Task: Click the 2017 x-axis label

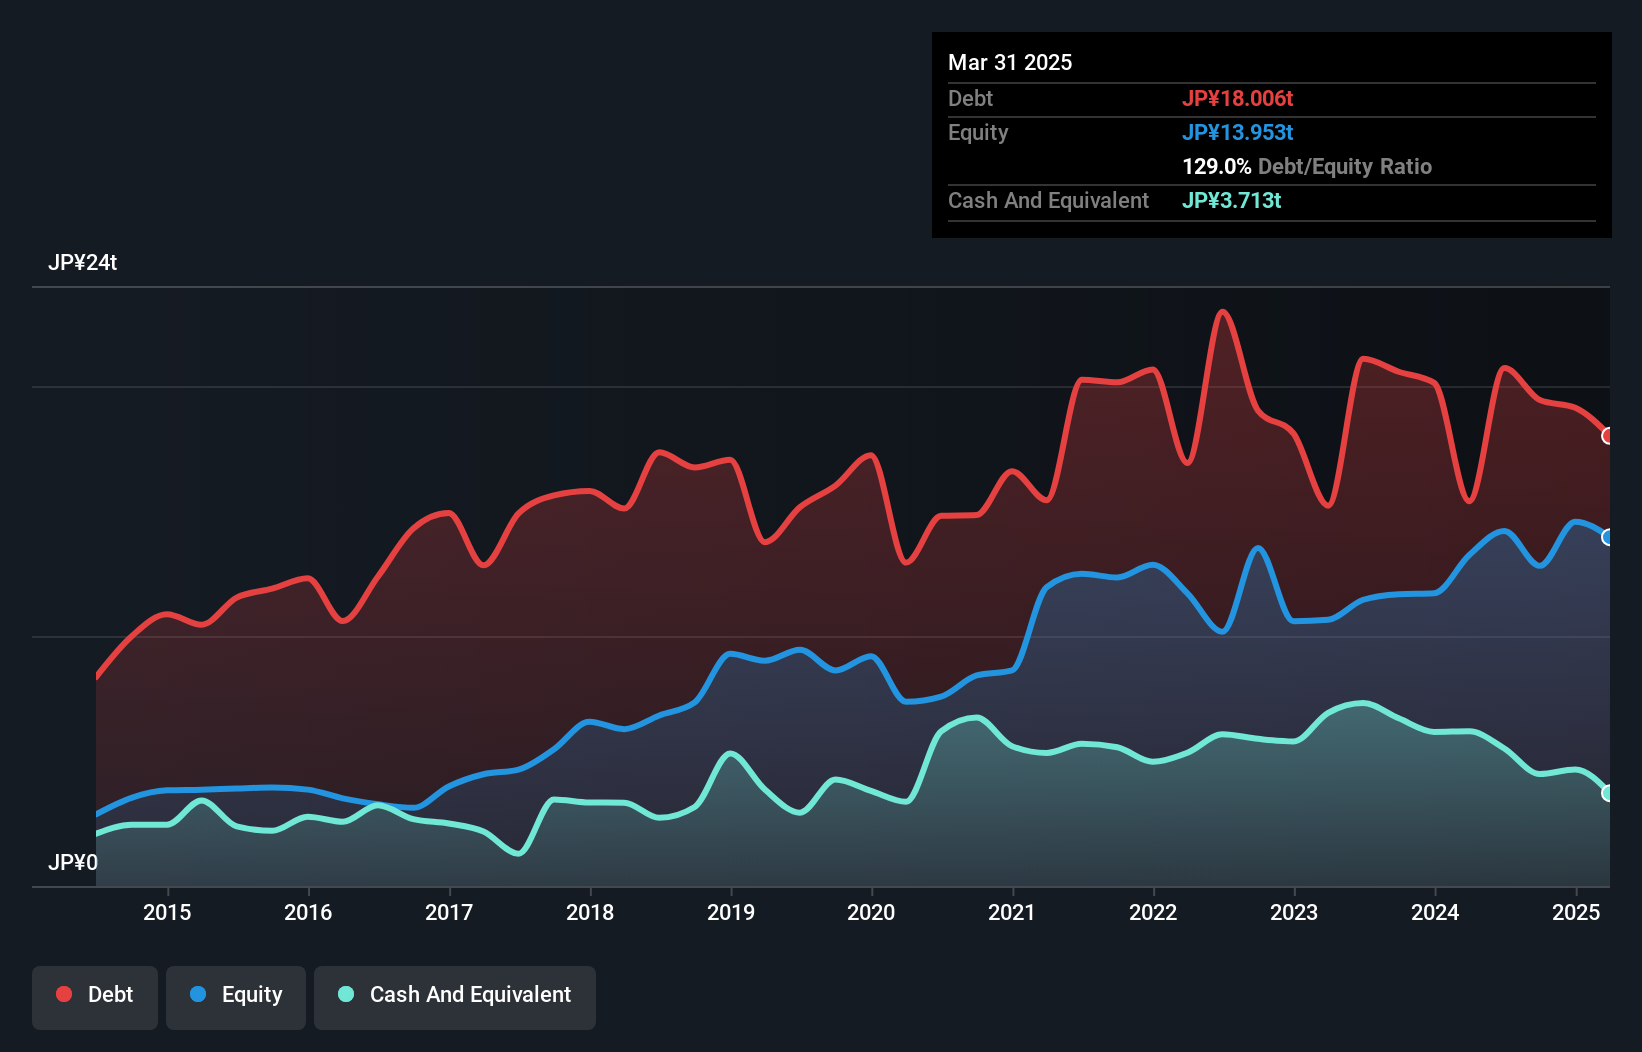Action: (449, 912)
